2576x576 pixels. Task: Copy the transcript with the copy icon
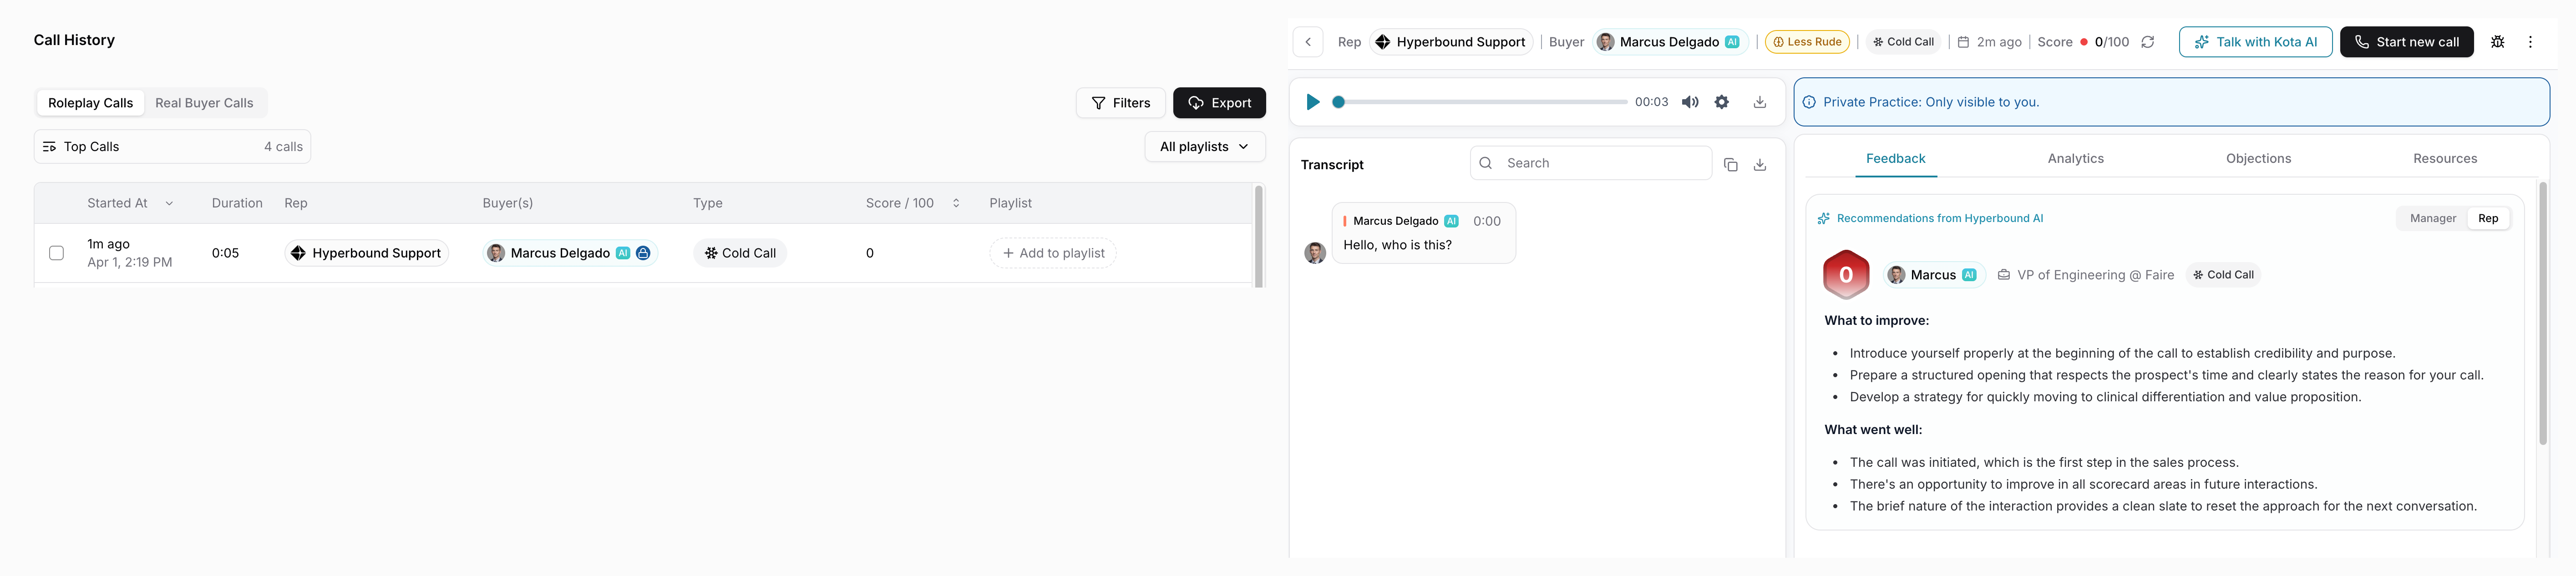(1730, 165)
